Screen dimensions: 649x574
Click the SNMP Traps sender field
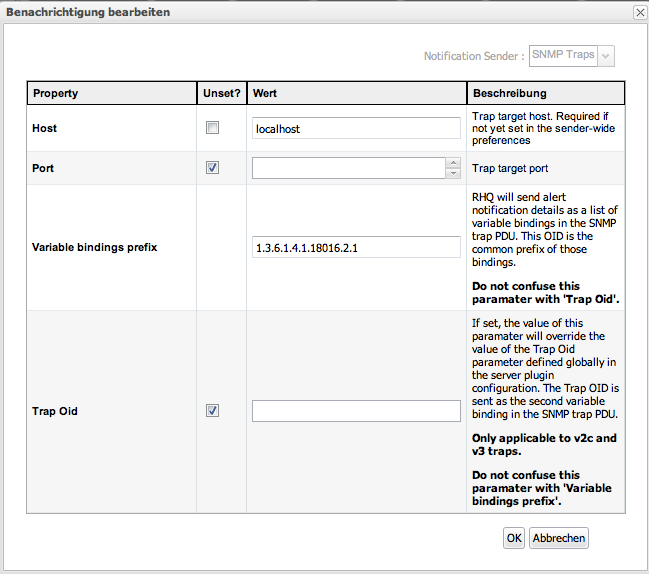563,56
